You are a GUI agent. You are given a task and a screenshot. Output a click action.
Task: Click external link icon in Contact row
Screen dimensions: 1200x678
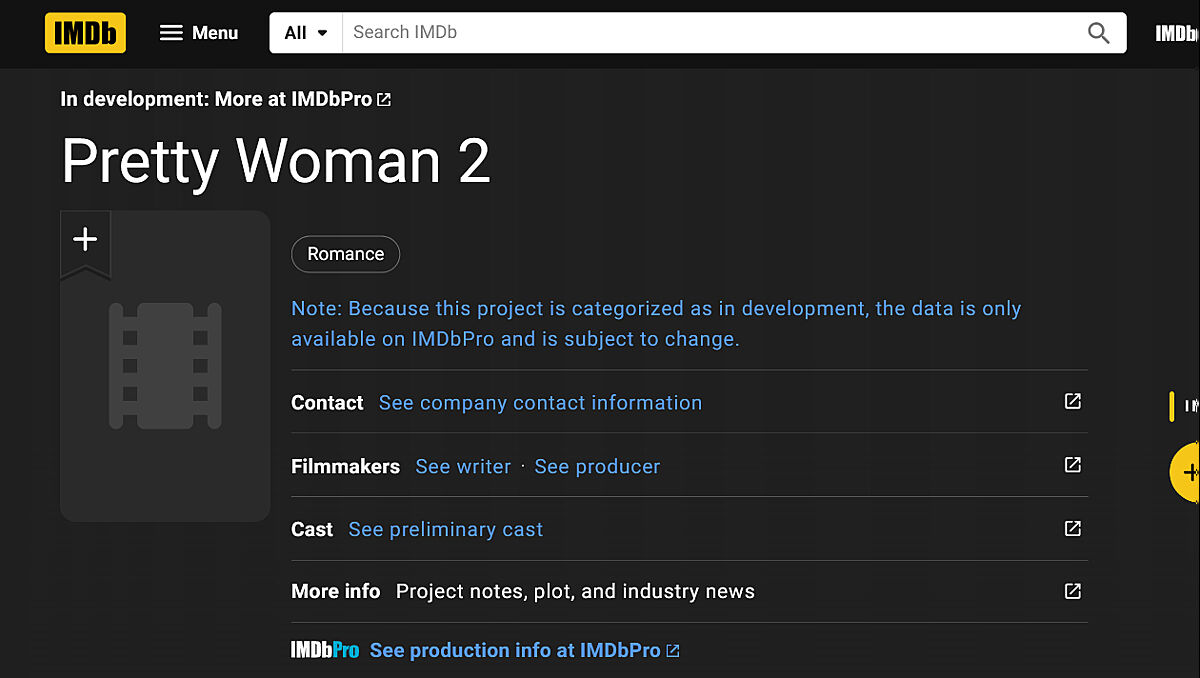tap(1072, 401)
